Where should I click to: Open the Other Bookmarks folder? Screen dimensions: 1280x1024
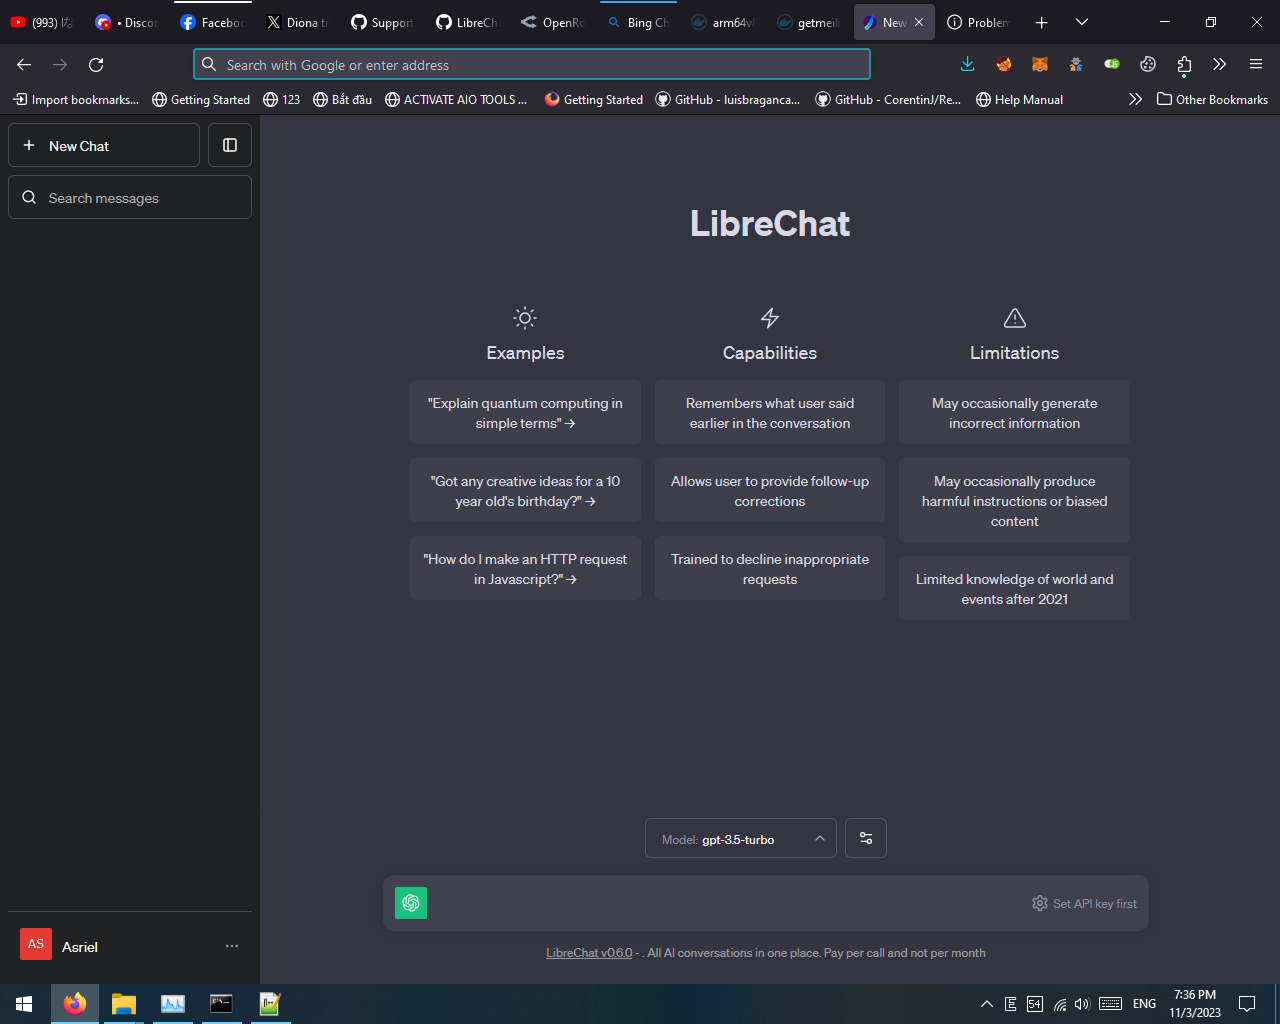(x=1212, y=99)
